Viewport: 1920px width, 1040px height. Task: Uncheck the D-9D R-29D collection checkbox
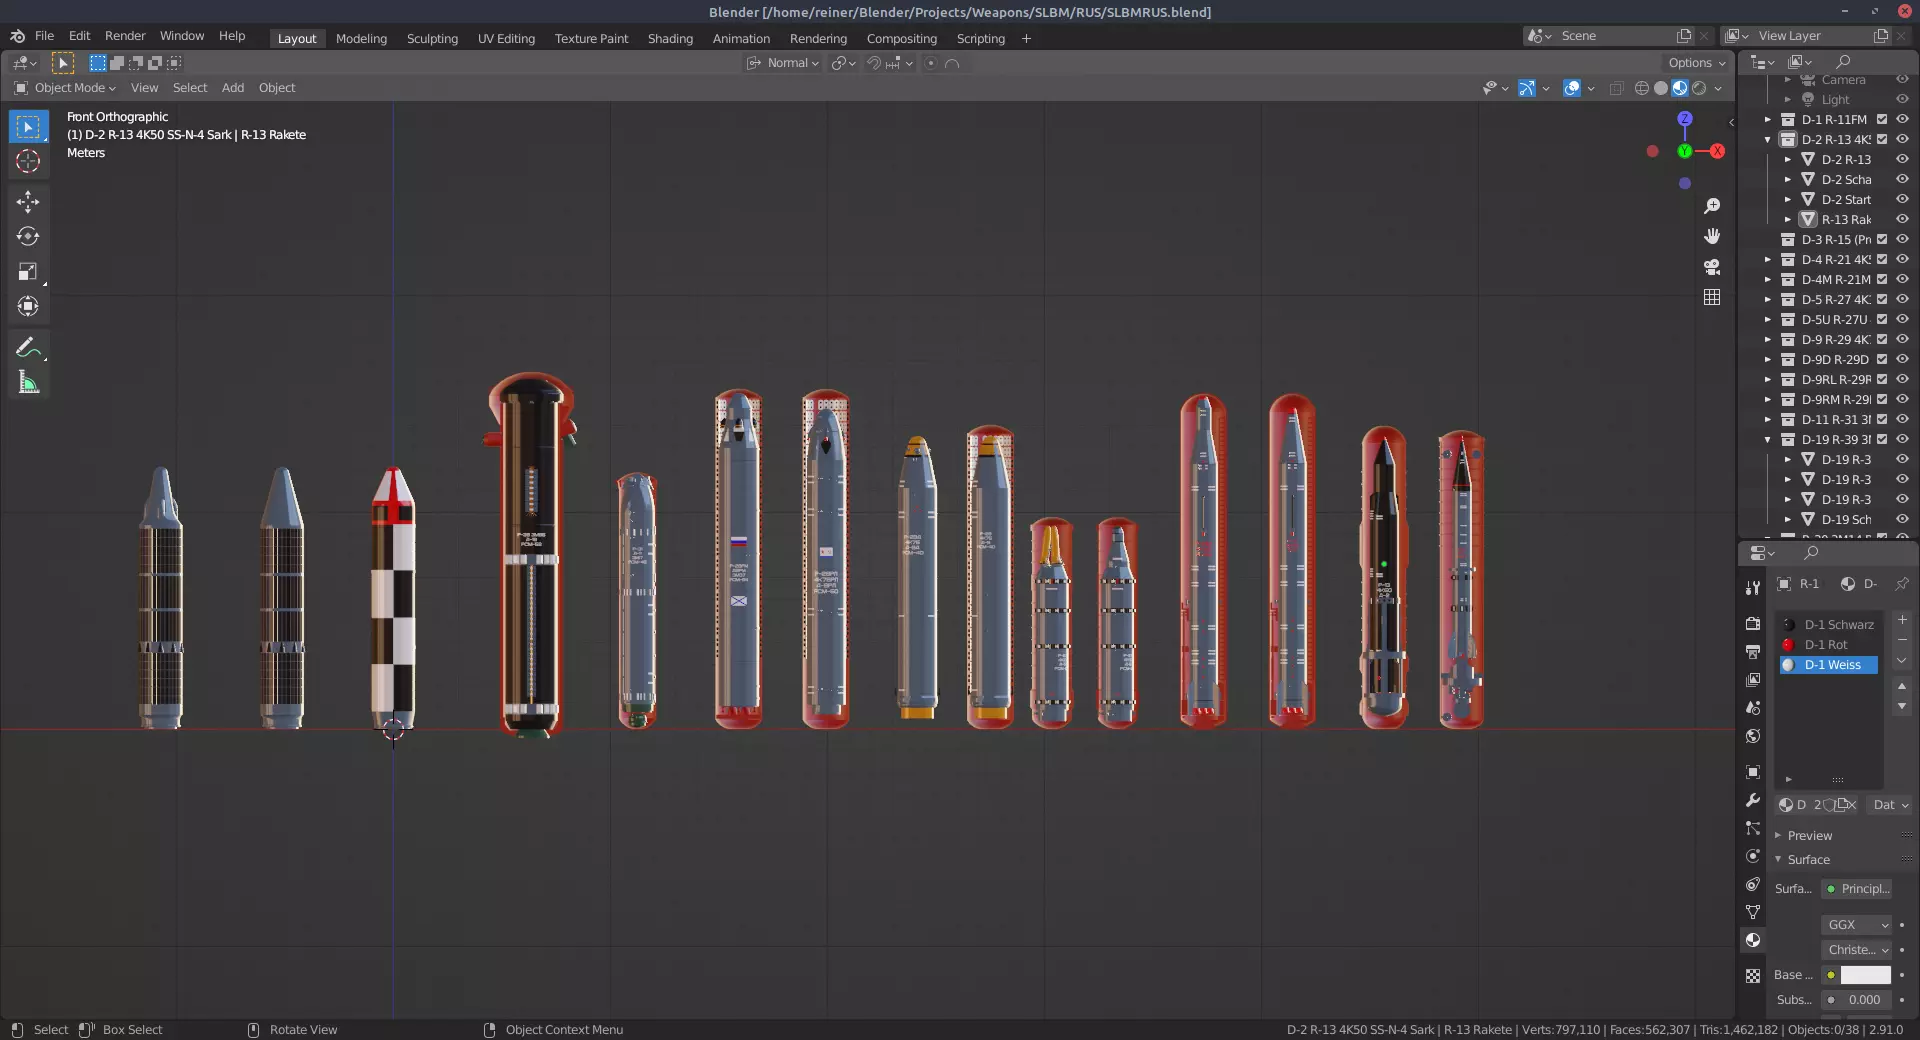point(1882,359)
